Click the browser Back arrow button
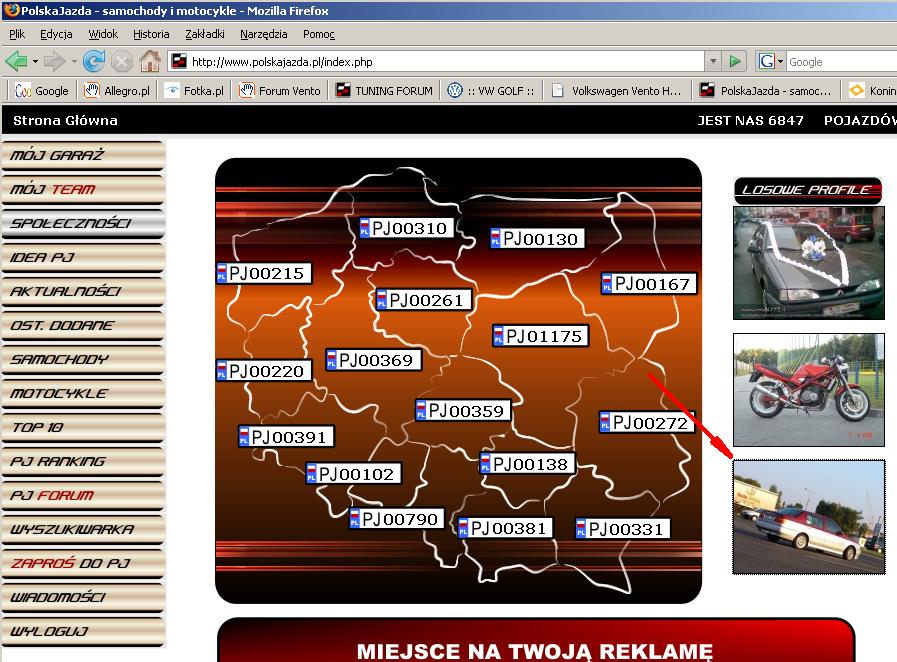Image resolution: width=897 pixels, height=662 pixels. (17, 61)
